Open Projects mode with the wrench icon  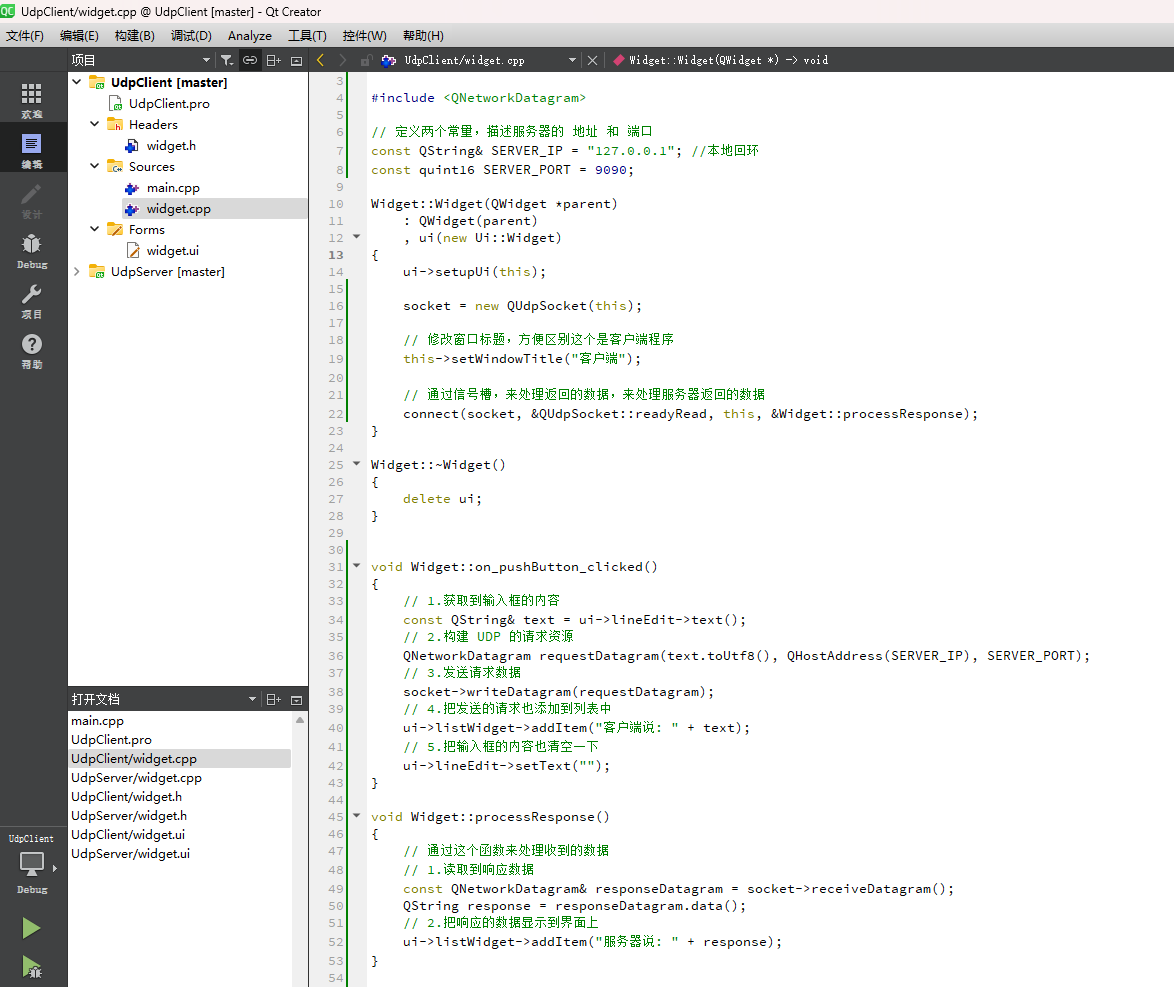coord(31,300)
